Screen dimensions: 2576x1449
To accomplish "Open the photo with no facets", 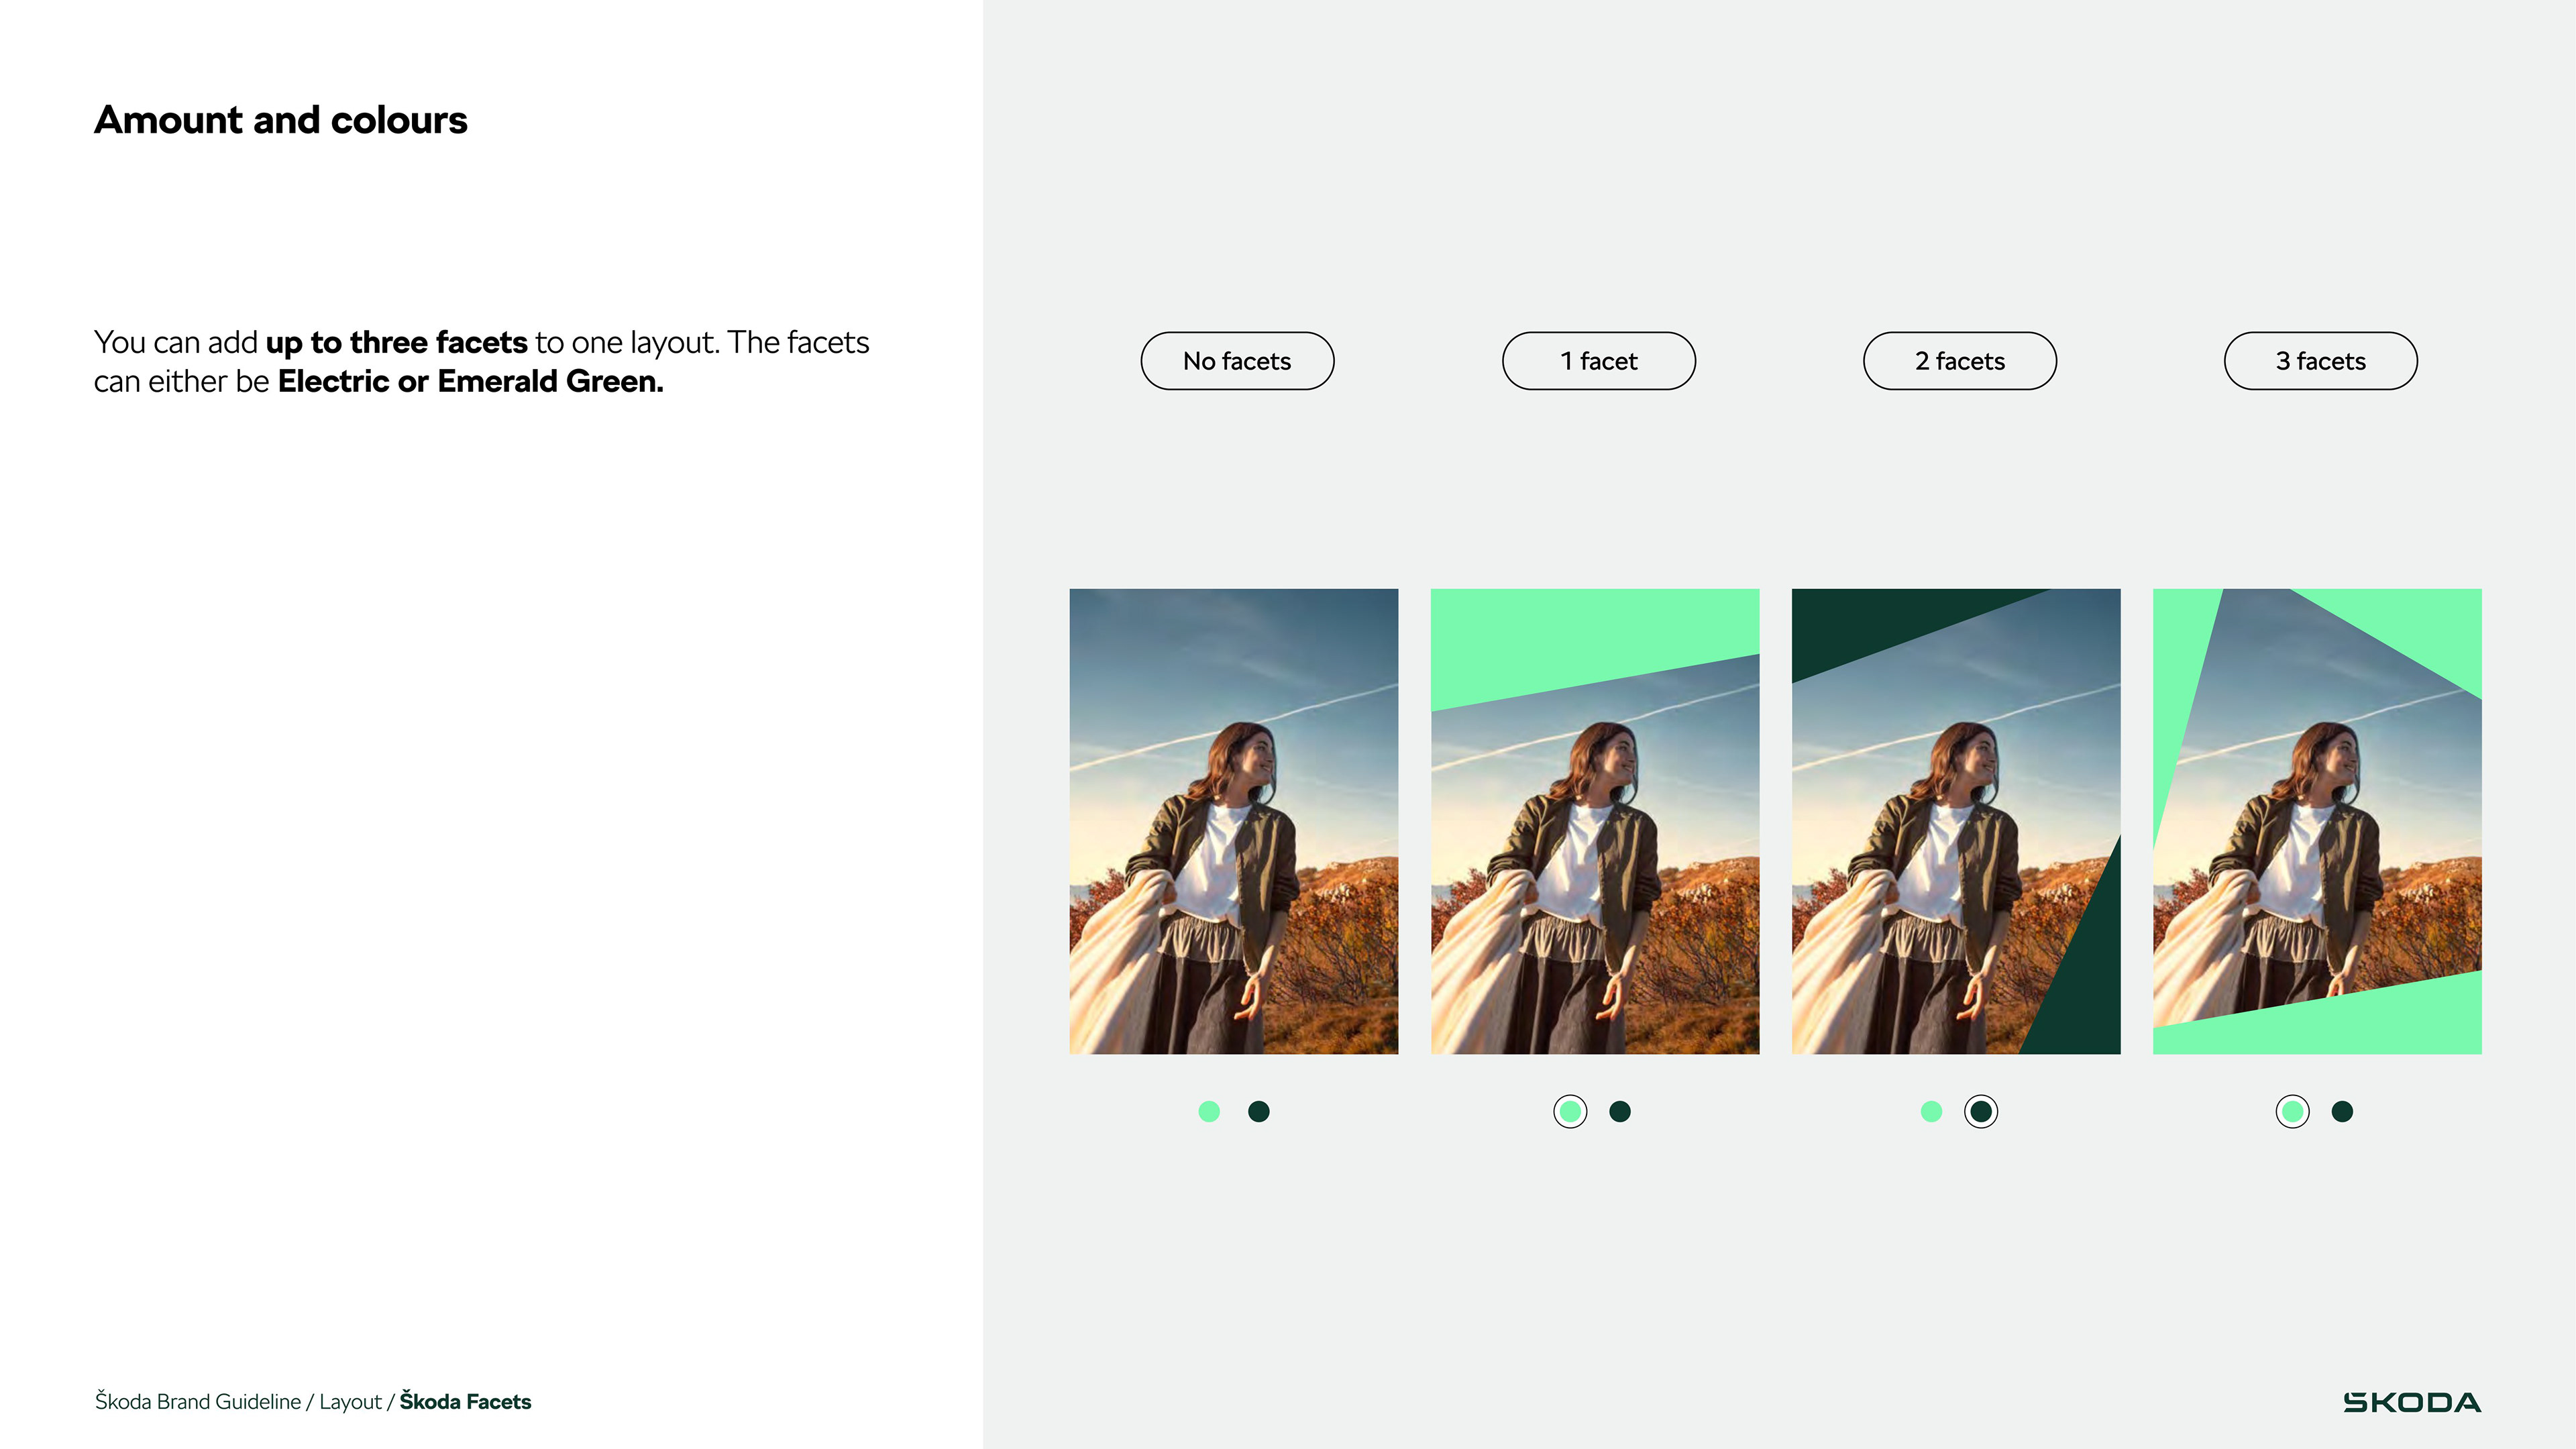I will tap(1233, 821).
